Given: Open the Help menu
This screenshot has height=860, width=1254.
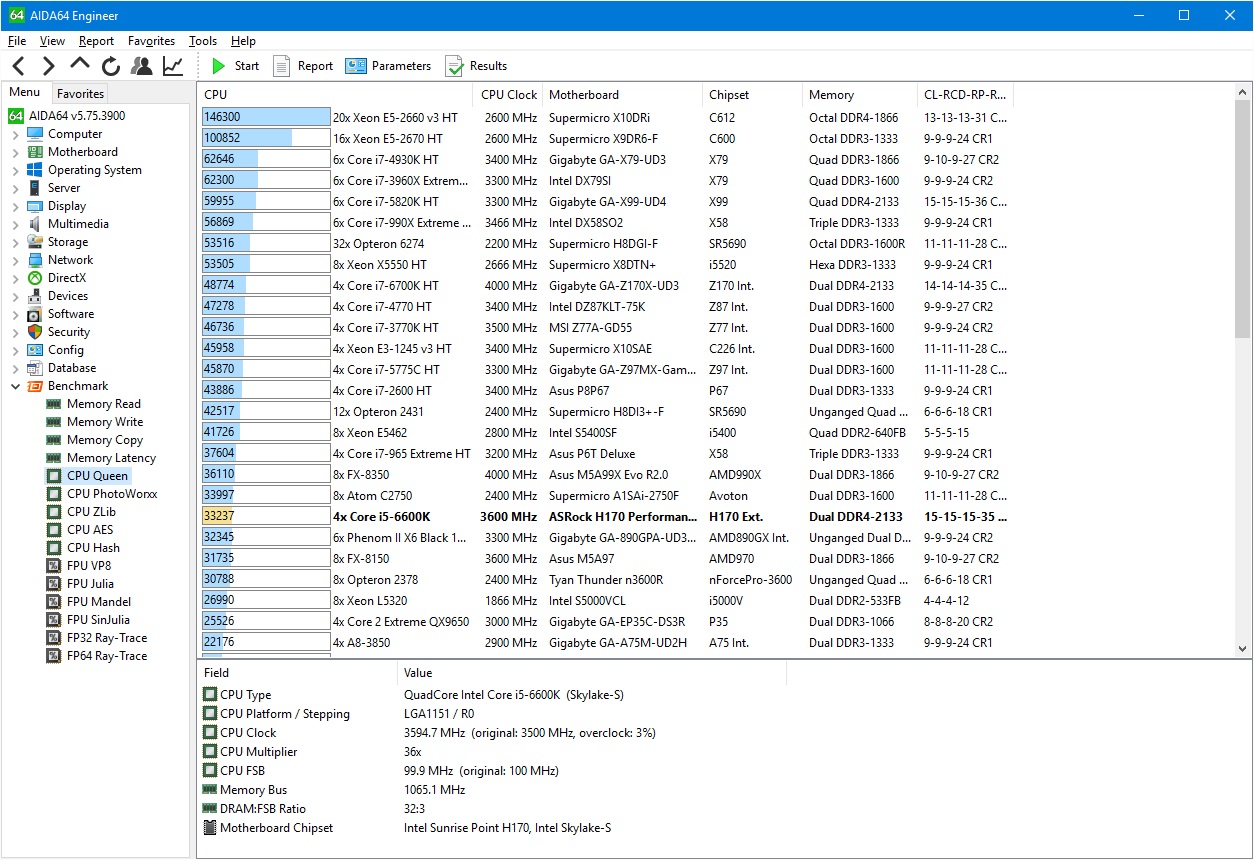Looking at the screenshot, I should 243,41.
